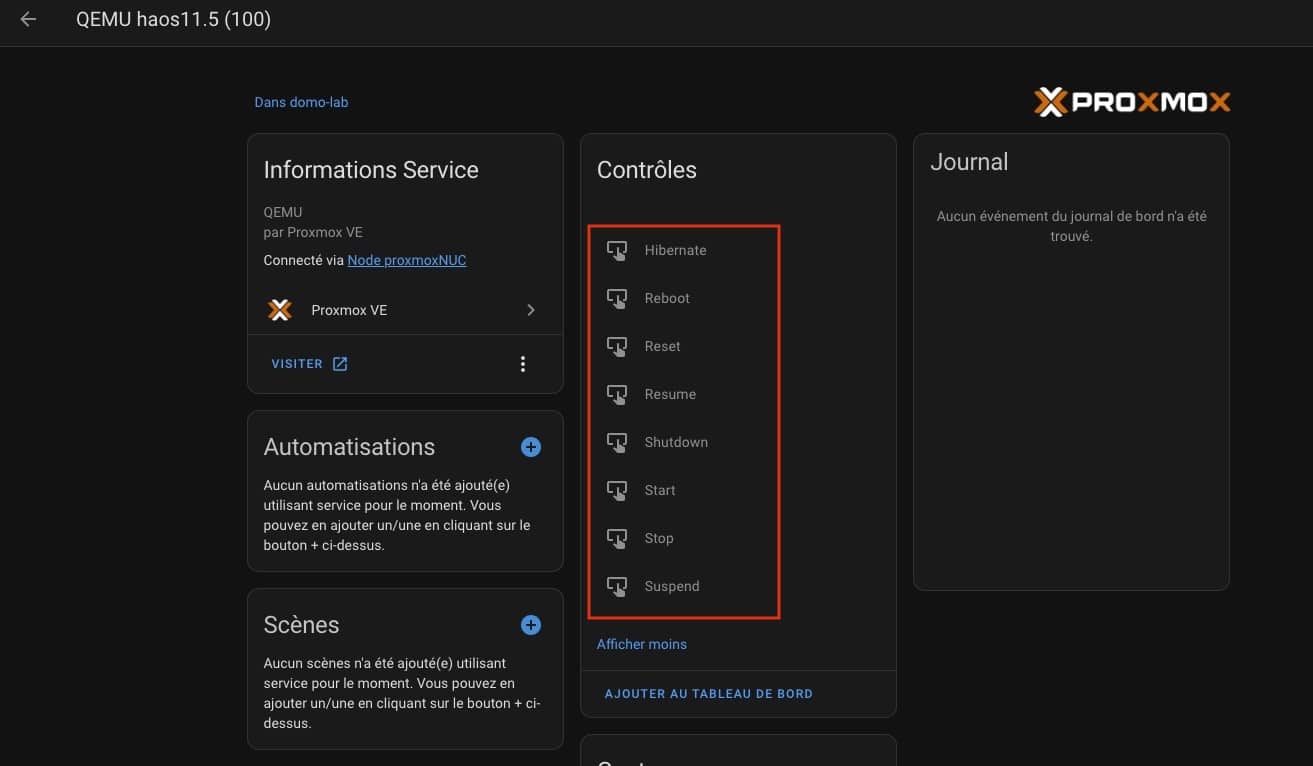The width and height of the screenshot is (1313, 766).
Task: Click the Journal card heading
Action: tap(969, 162)
